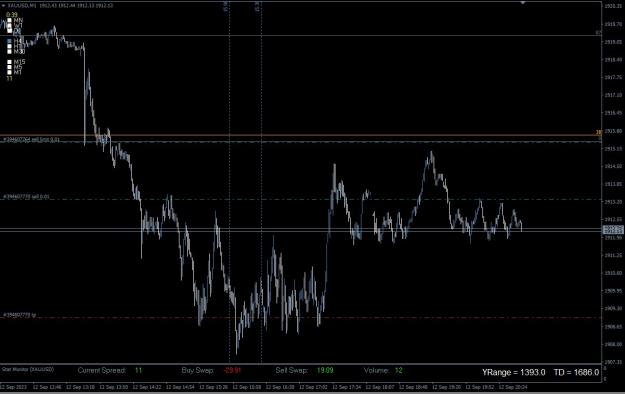The width and height of the screenshot is (625, 394).
Task: Click the YRange = 1393.0 readout
Action: [513, 372]
